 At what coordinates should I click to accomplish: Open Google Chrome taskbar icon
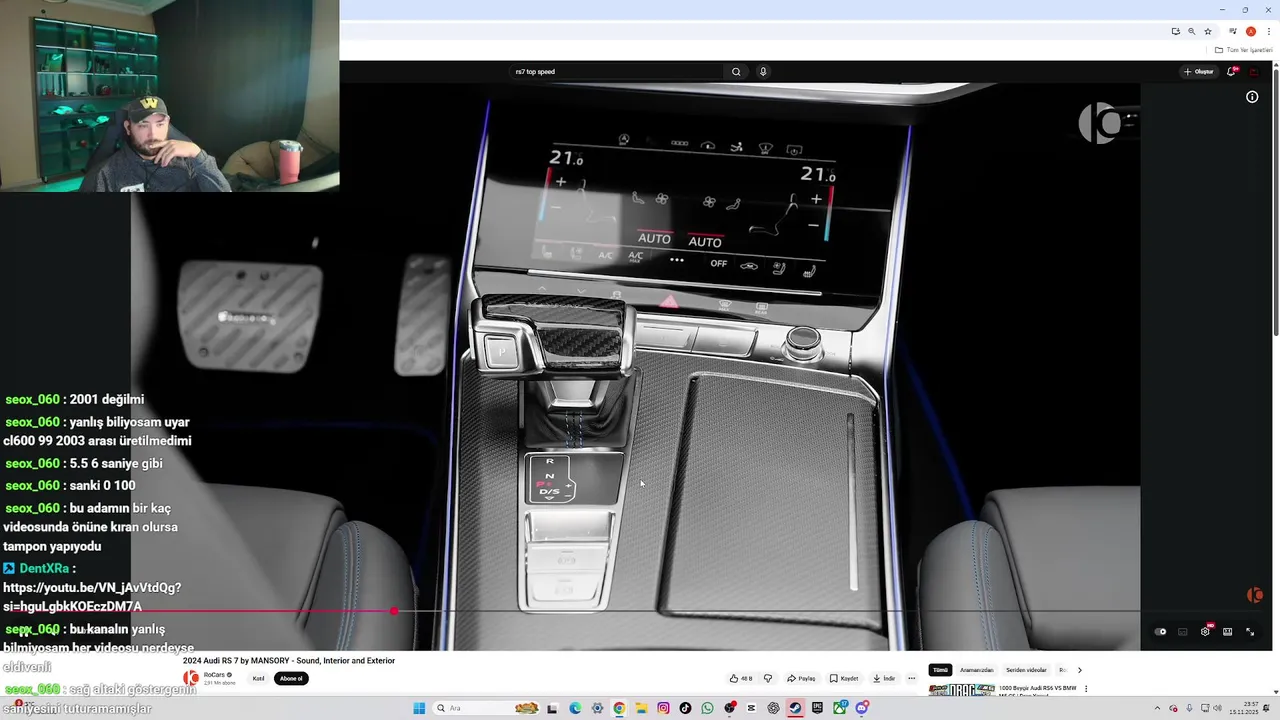(x=619, y=708)
